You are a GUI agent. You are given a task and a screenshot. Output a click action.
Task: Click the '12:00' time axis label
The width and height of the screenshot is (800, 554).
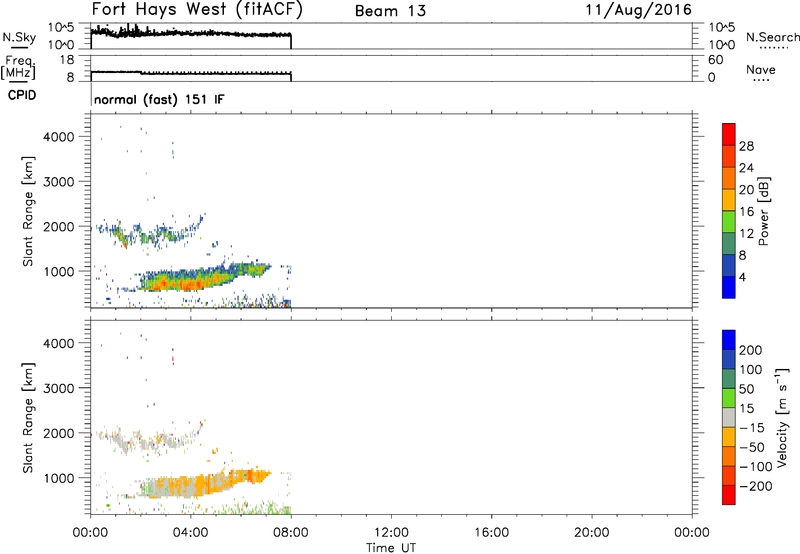391,533
